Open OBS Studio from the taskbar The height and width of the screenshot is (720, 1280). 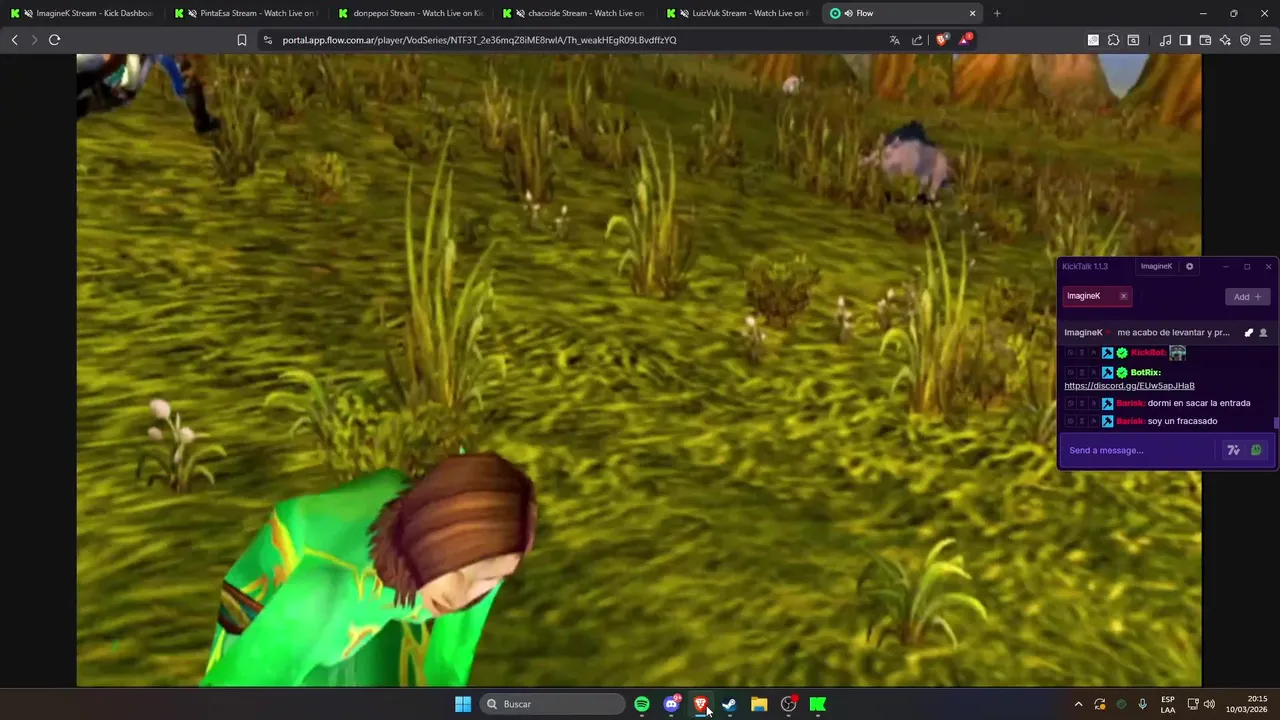[x=789, y=704]
